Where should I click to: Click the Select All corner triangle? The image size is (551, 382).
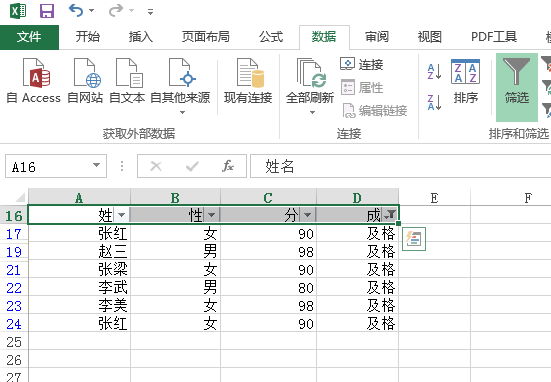20,198
